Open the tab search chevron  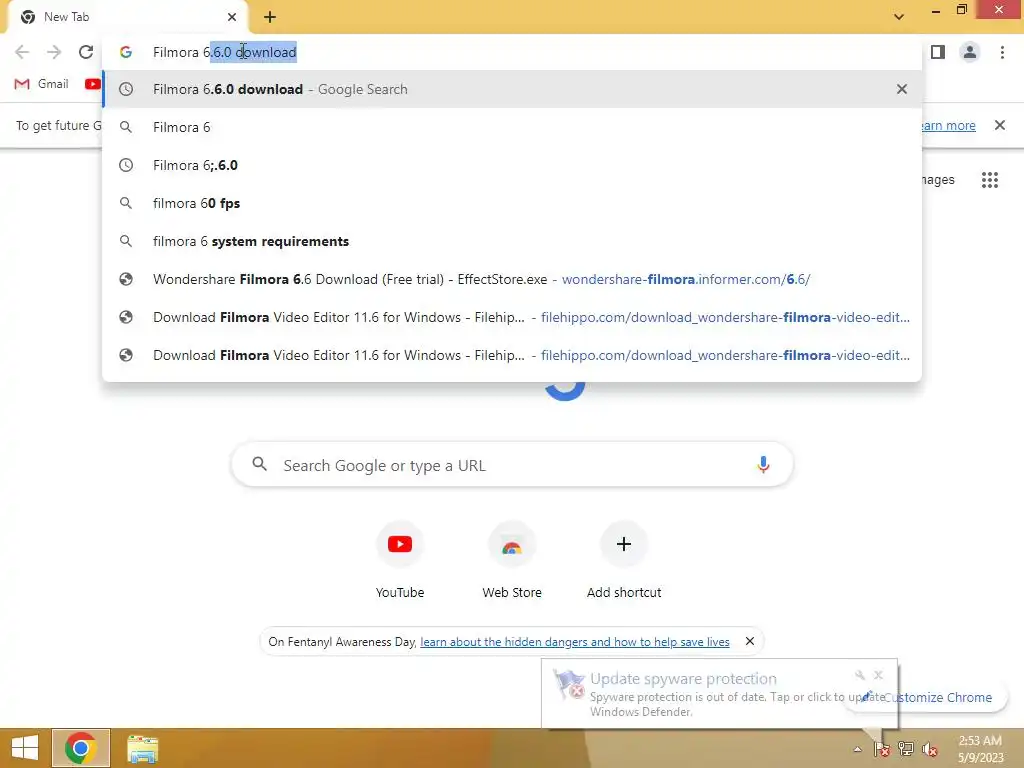(899, 17)
